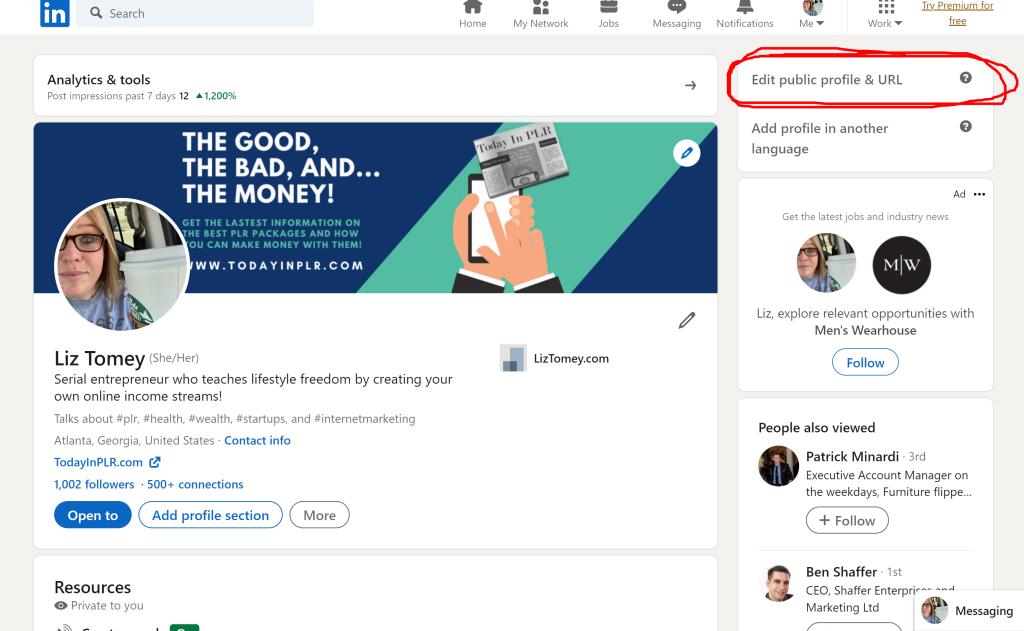Click Edit public profile & URL
The height and width of the screenshot is (631, 1024).
pyautogui.click(x=827, y=80)
